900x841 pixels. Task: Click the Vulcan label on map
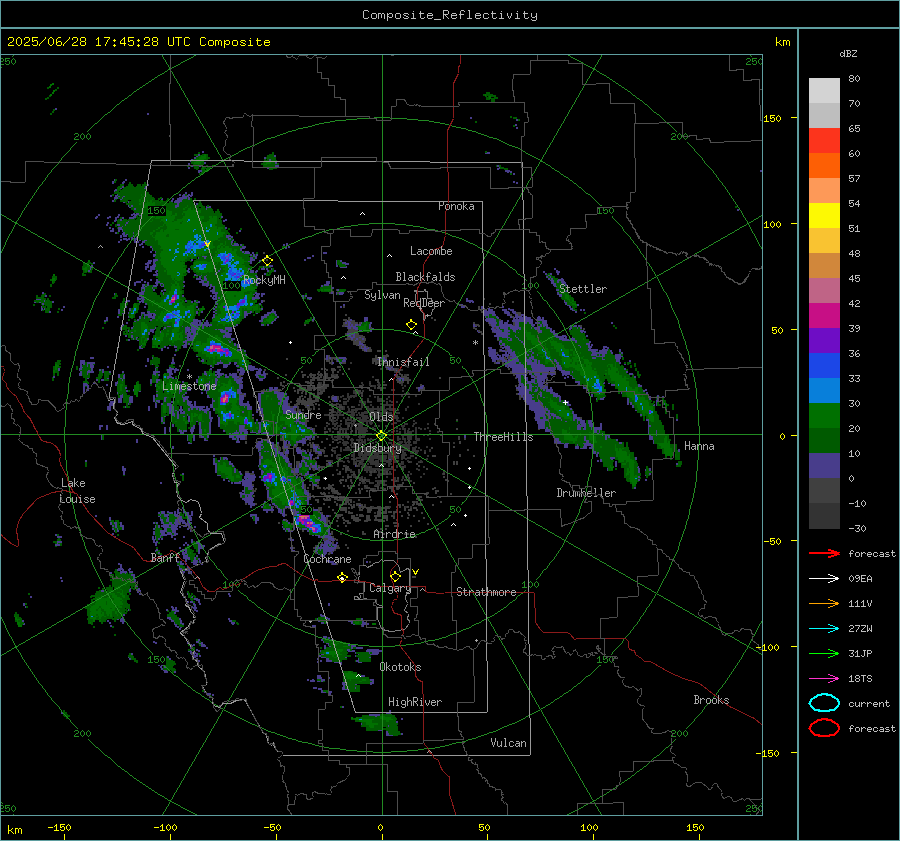[508, 743]
